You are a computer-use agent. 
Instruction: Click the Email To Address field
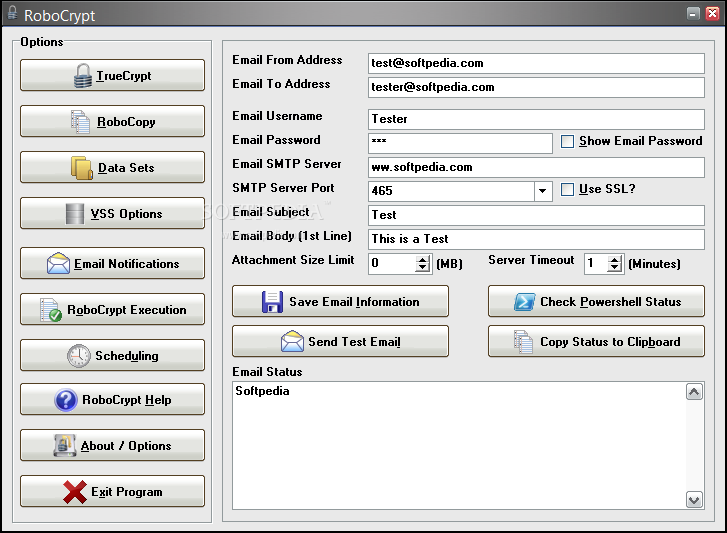click(x=536, y=87)
